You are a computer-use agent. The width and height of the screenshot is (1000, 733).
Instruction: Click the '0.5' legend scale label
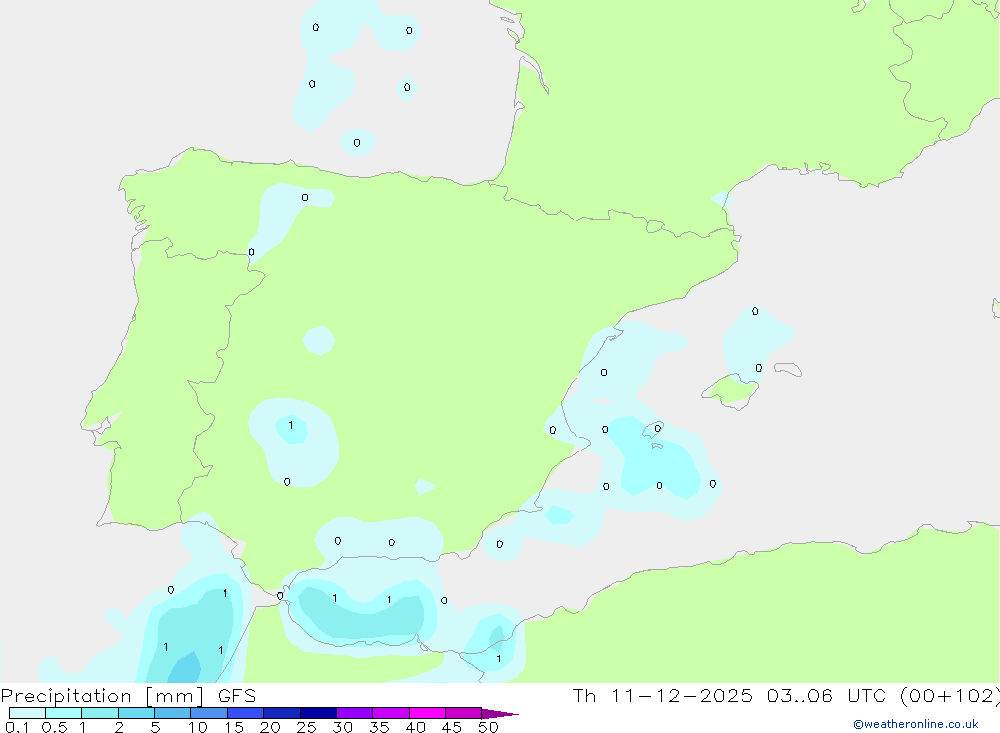54,727
